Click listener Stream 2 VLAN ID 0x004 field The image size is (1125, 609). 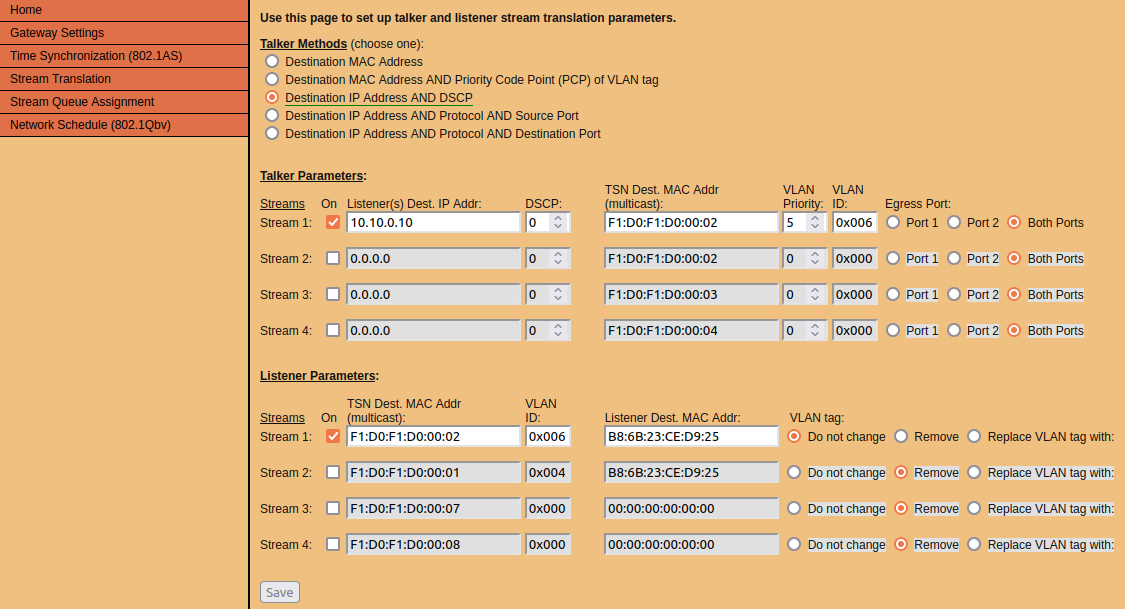click(548, 472)
